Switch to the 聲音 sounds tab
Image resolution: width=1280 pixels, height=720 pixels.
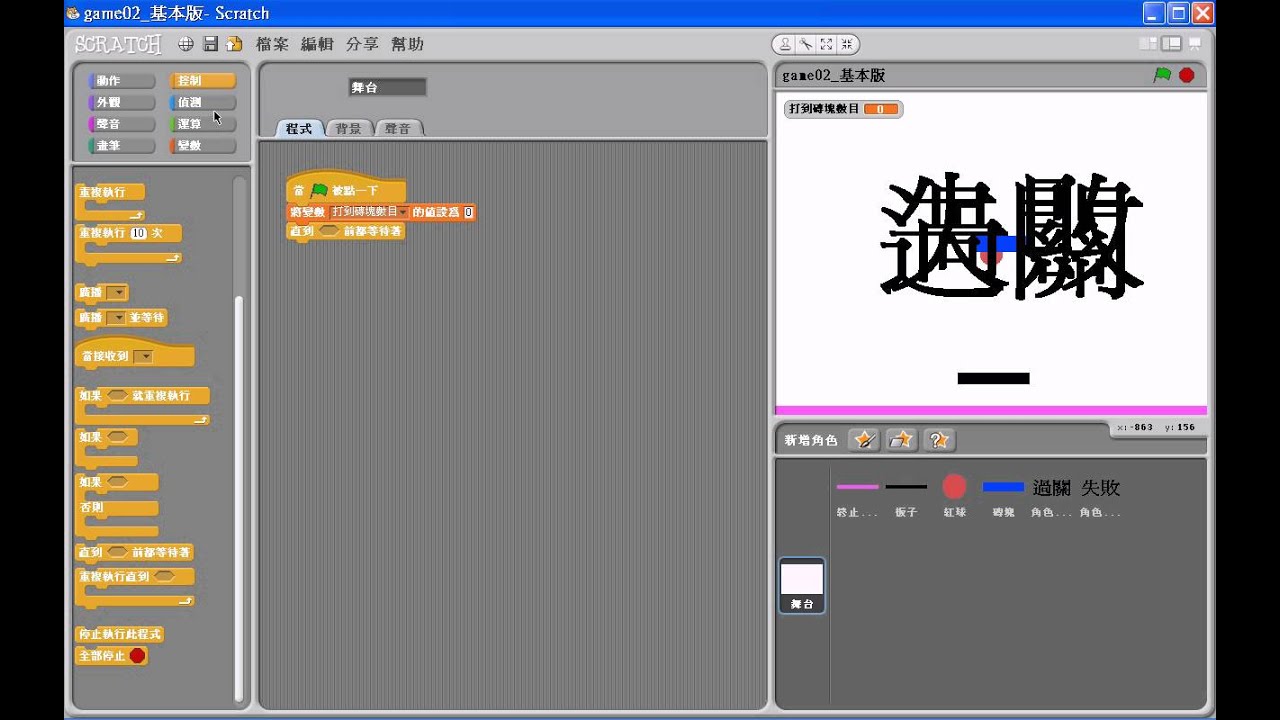point(398,128)
